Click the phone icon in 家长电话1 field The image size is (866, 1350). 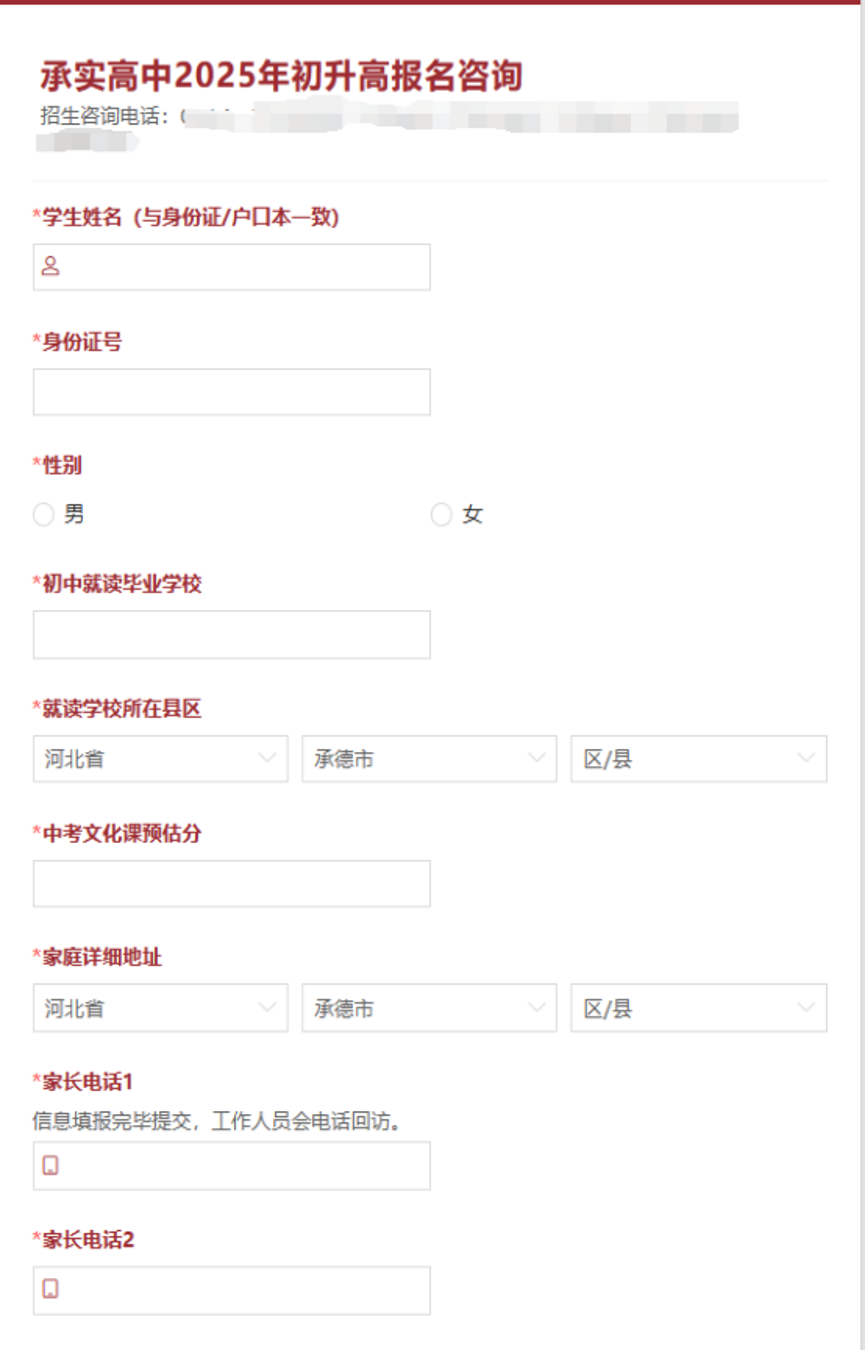[50, 1166]
